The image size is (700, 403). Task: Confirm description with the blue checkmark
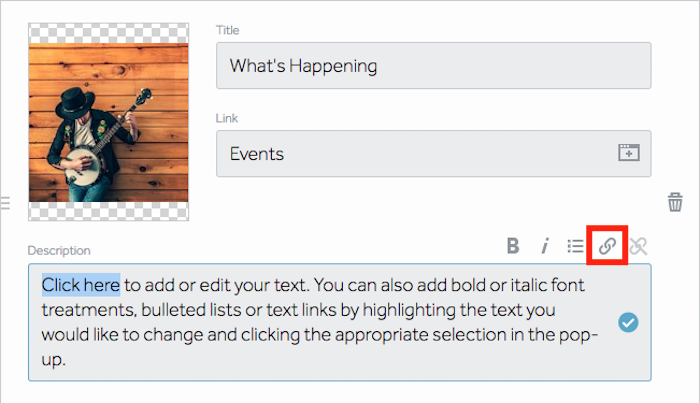click(628, 322)
